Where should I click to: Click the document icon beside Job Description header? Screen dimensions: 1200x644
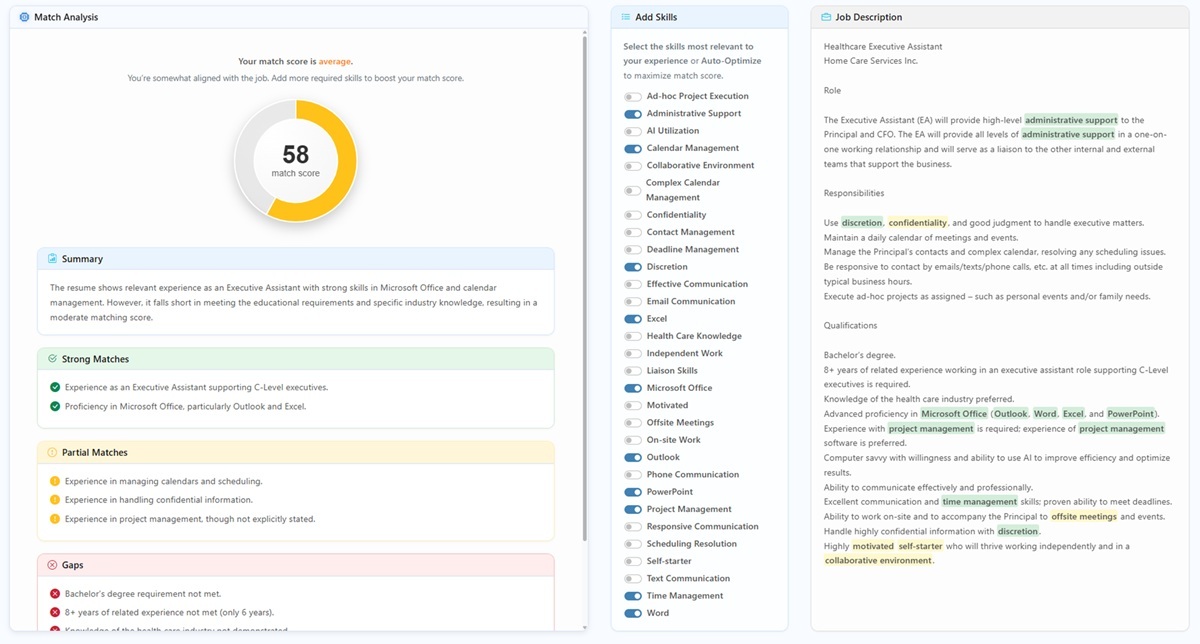(x=824, y=17)
